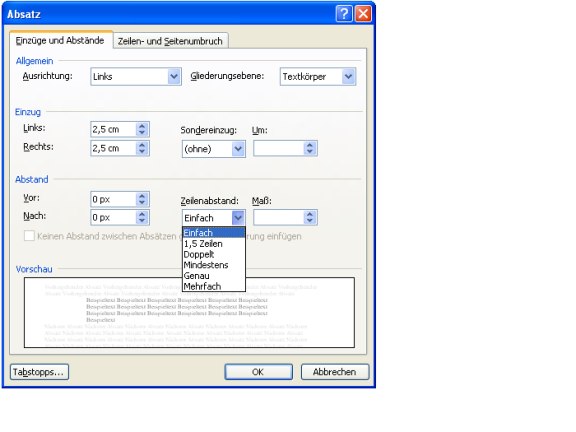Increase the Maß value with up arrow

[x=310, y=214]
